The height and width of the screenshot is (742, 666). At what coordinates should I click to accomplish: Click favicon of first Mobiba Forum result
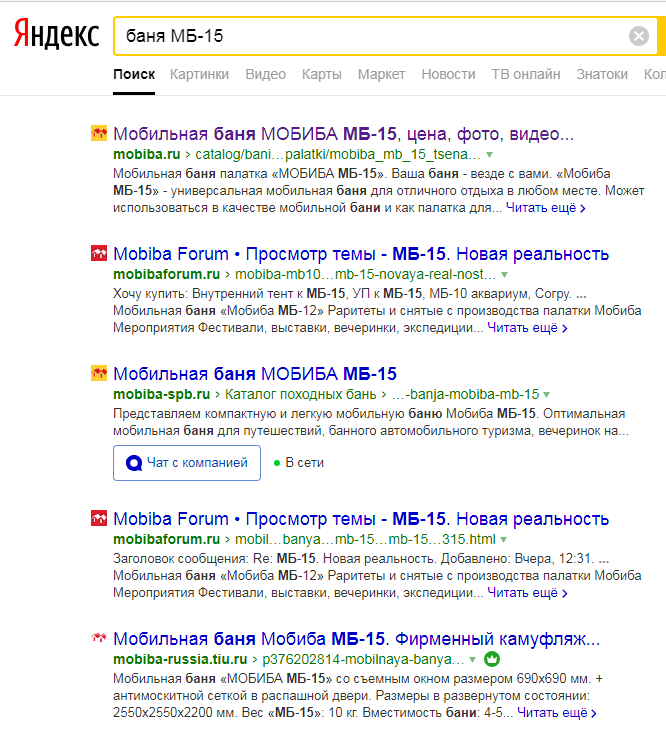tap(99, 254)
